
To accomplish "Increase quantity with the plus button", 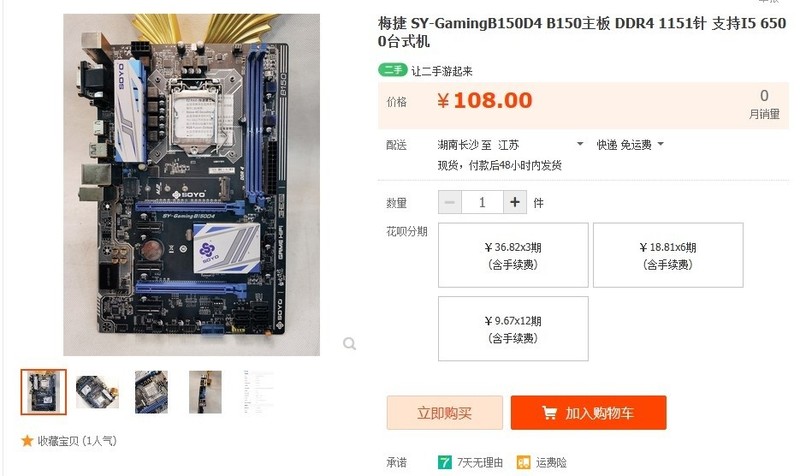I will pos(515,203).
